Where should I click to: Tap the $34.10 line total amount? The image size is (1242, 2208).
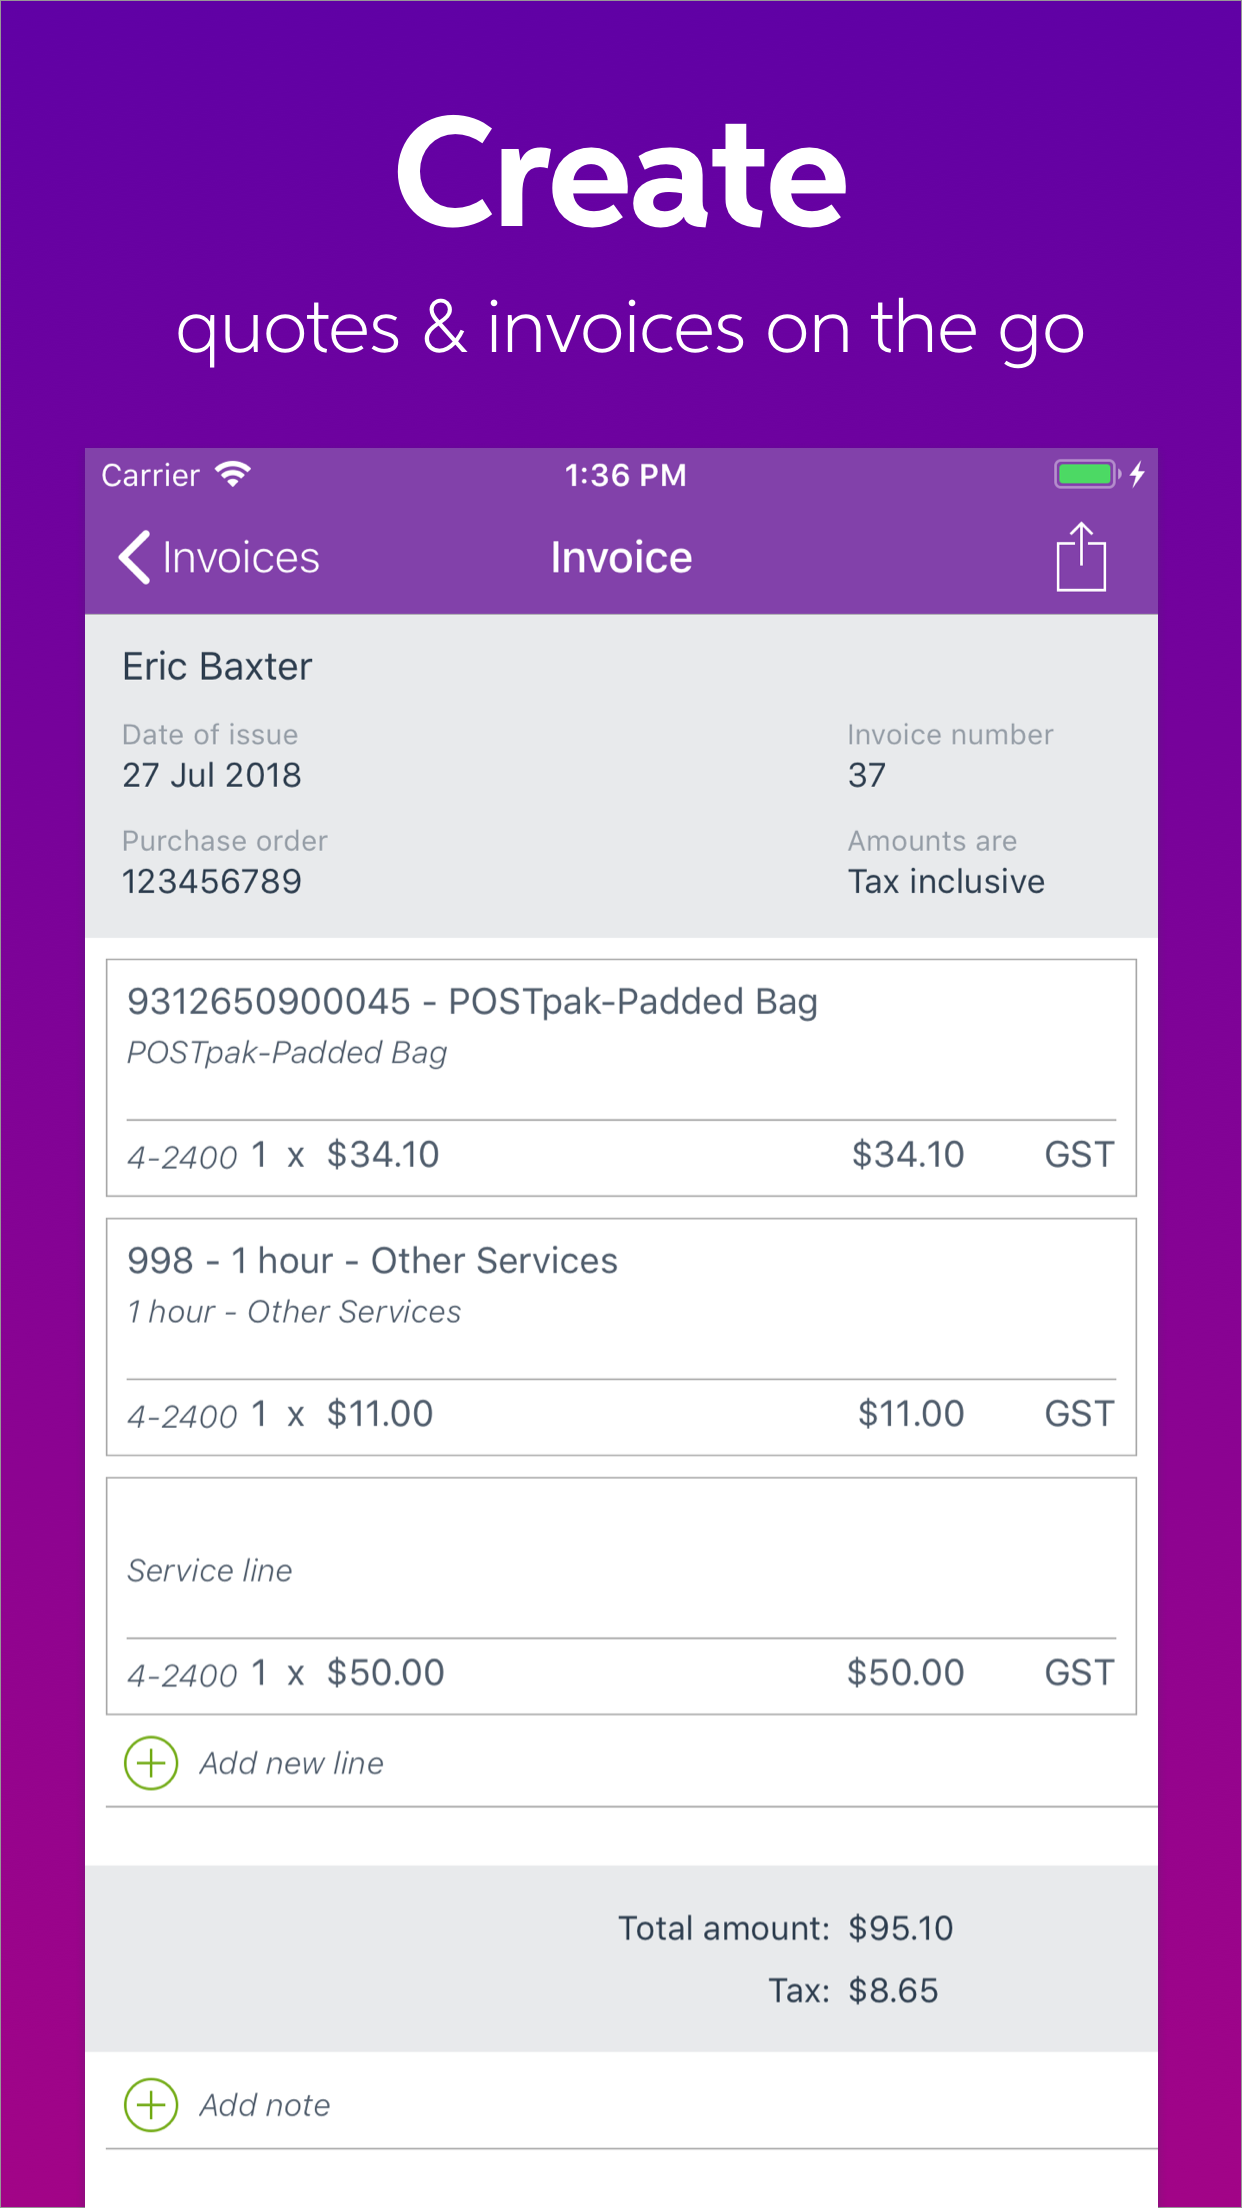907,1155
